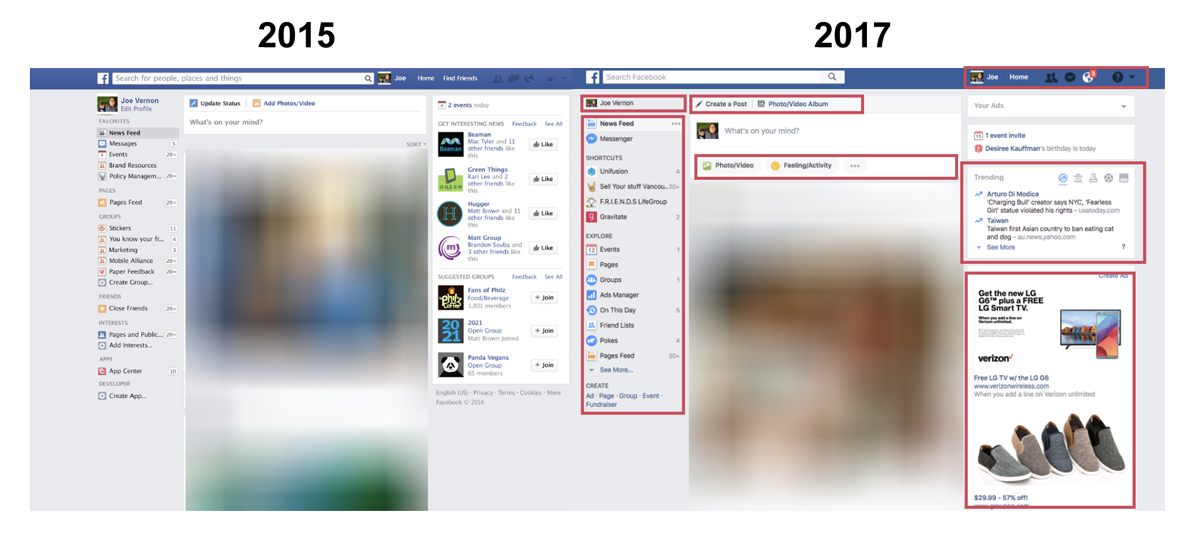Open Close Friends list in 2015 sidebar
The width and height of the screenshot is (1200, 536).
click(129, 308)
